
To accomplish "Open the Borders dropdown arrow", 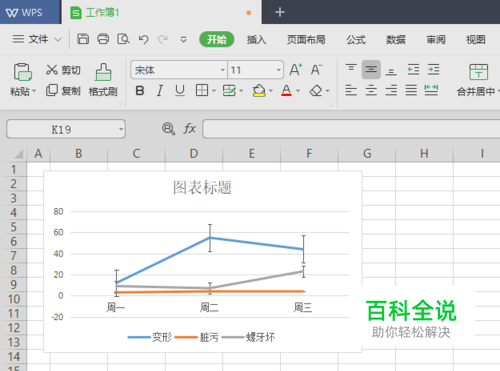I will pyautogui.click(x=214, y=91).
